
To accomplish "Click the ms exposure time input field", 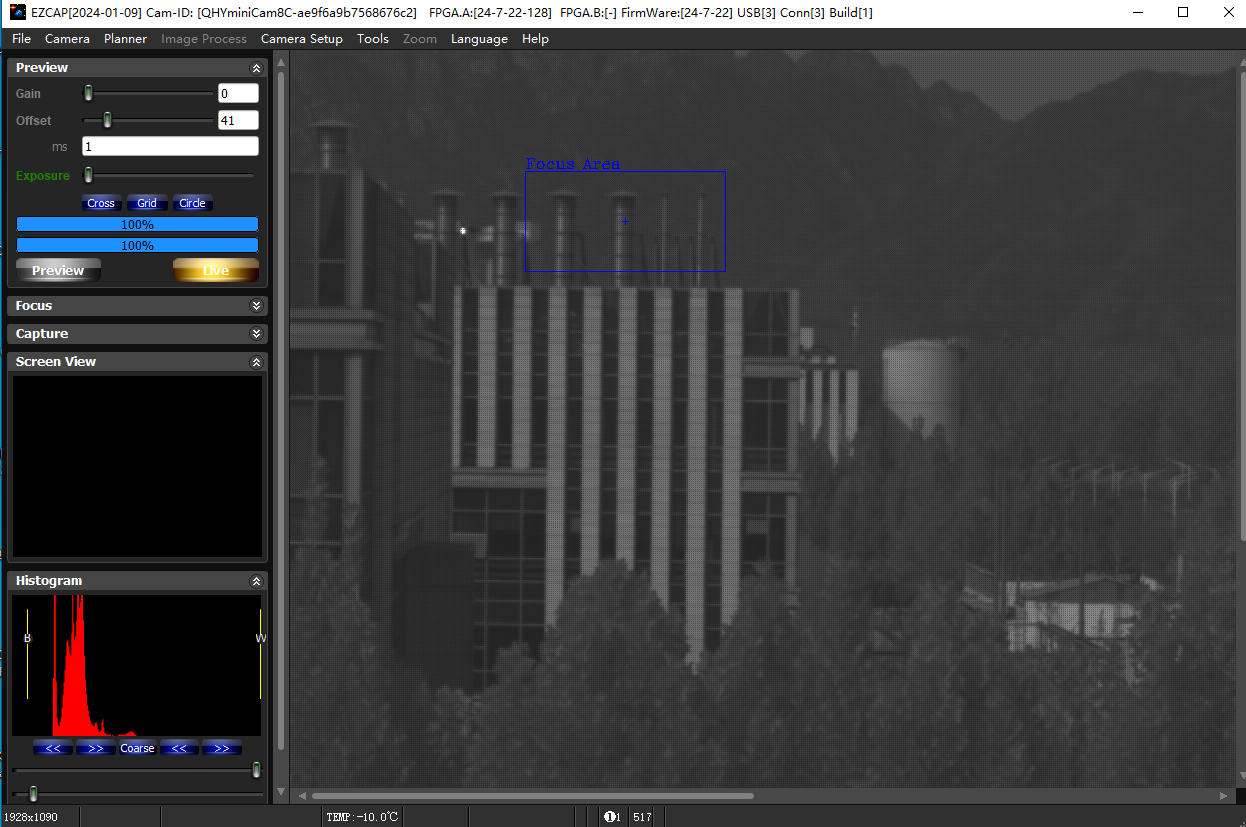I will pos(170,146).
